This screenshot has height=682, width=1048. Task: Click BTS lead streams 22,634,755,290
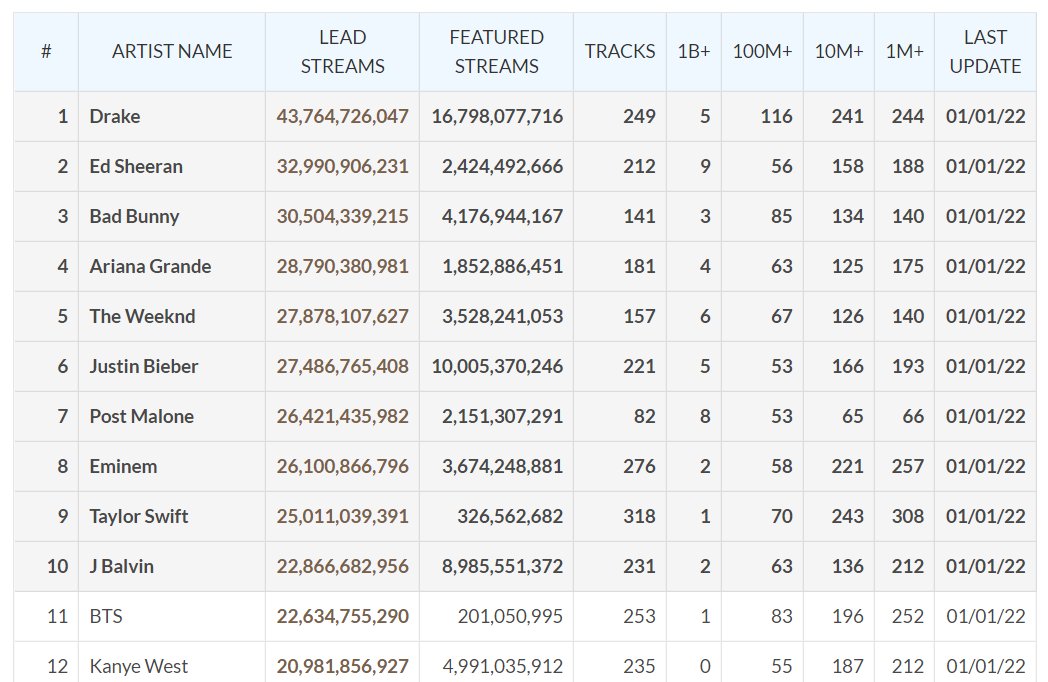pyautogui.click(x=342, y=616)
